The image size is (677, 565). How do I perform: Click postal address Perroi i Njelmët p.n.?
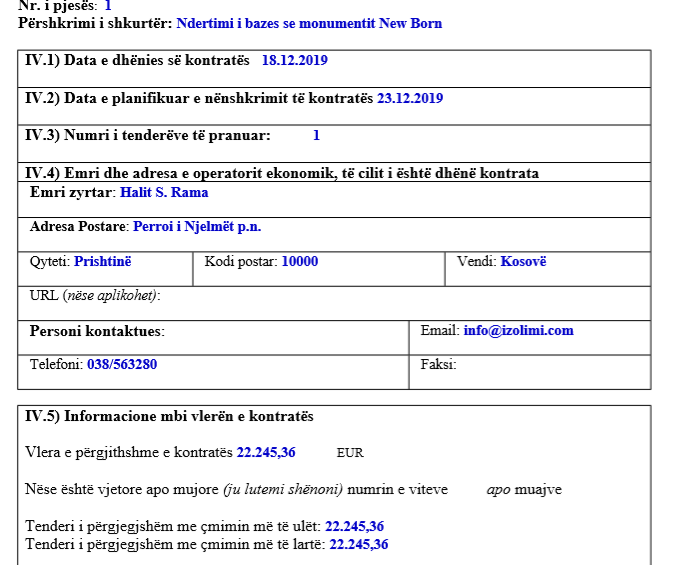point(197,226)
